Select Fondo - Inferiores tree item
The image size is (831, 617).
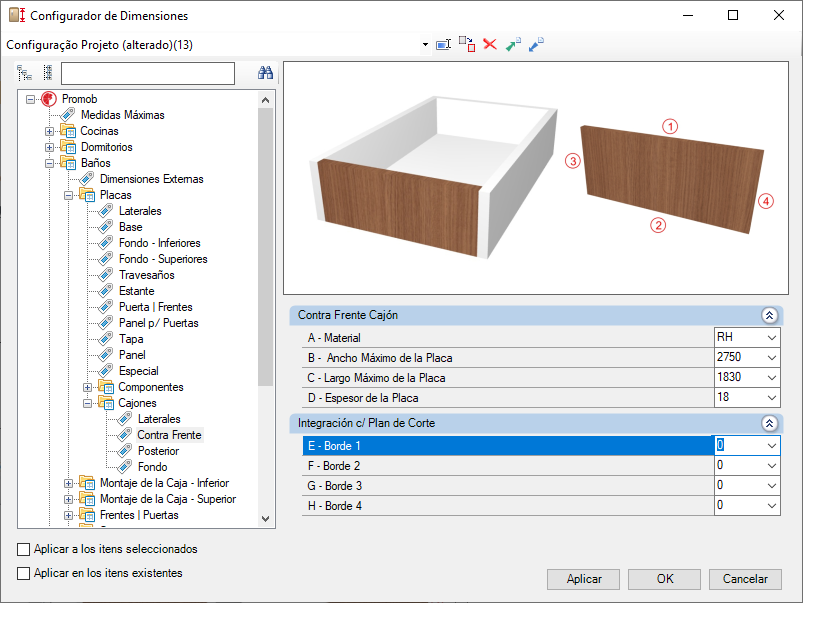click(160, 243)
